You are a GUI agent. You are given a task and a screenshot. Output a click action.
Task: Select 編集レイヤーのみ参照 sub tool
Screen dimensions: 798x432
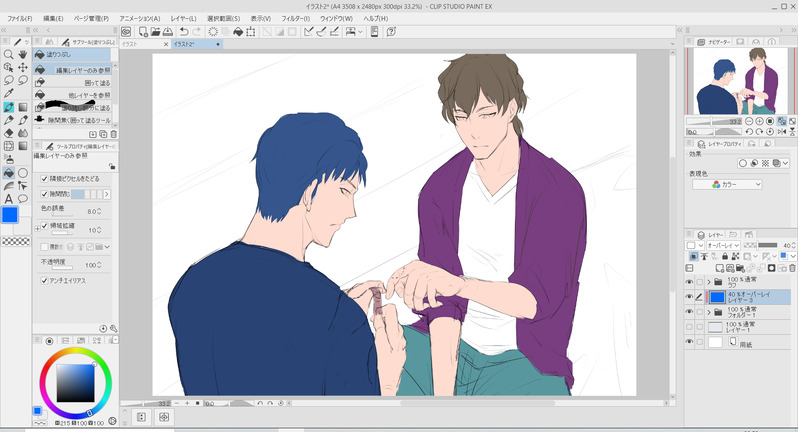tap(73, 70)
